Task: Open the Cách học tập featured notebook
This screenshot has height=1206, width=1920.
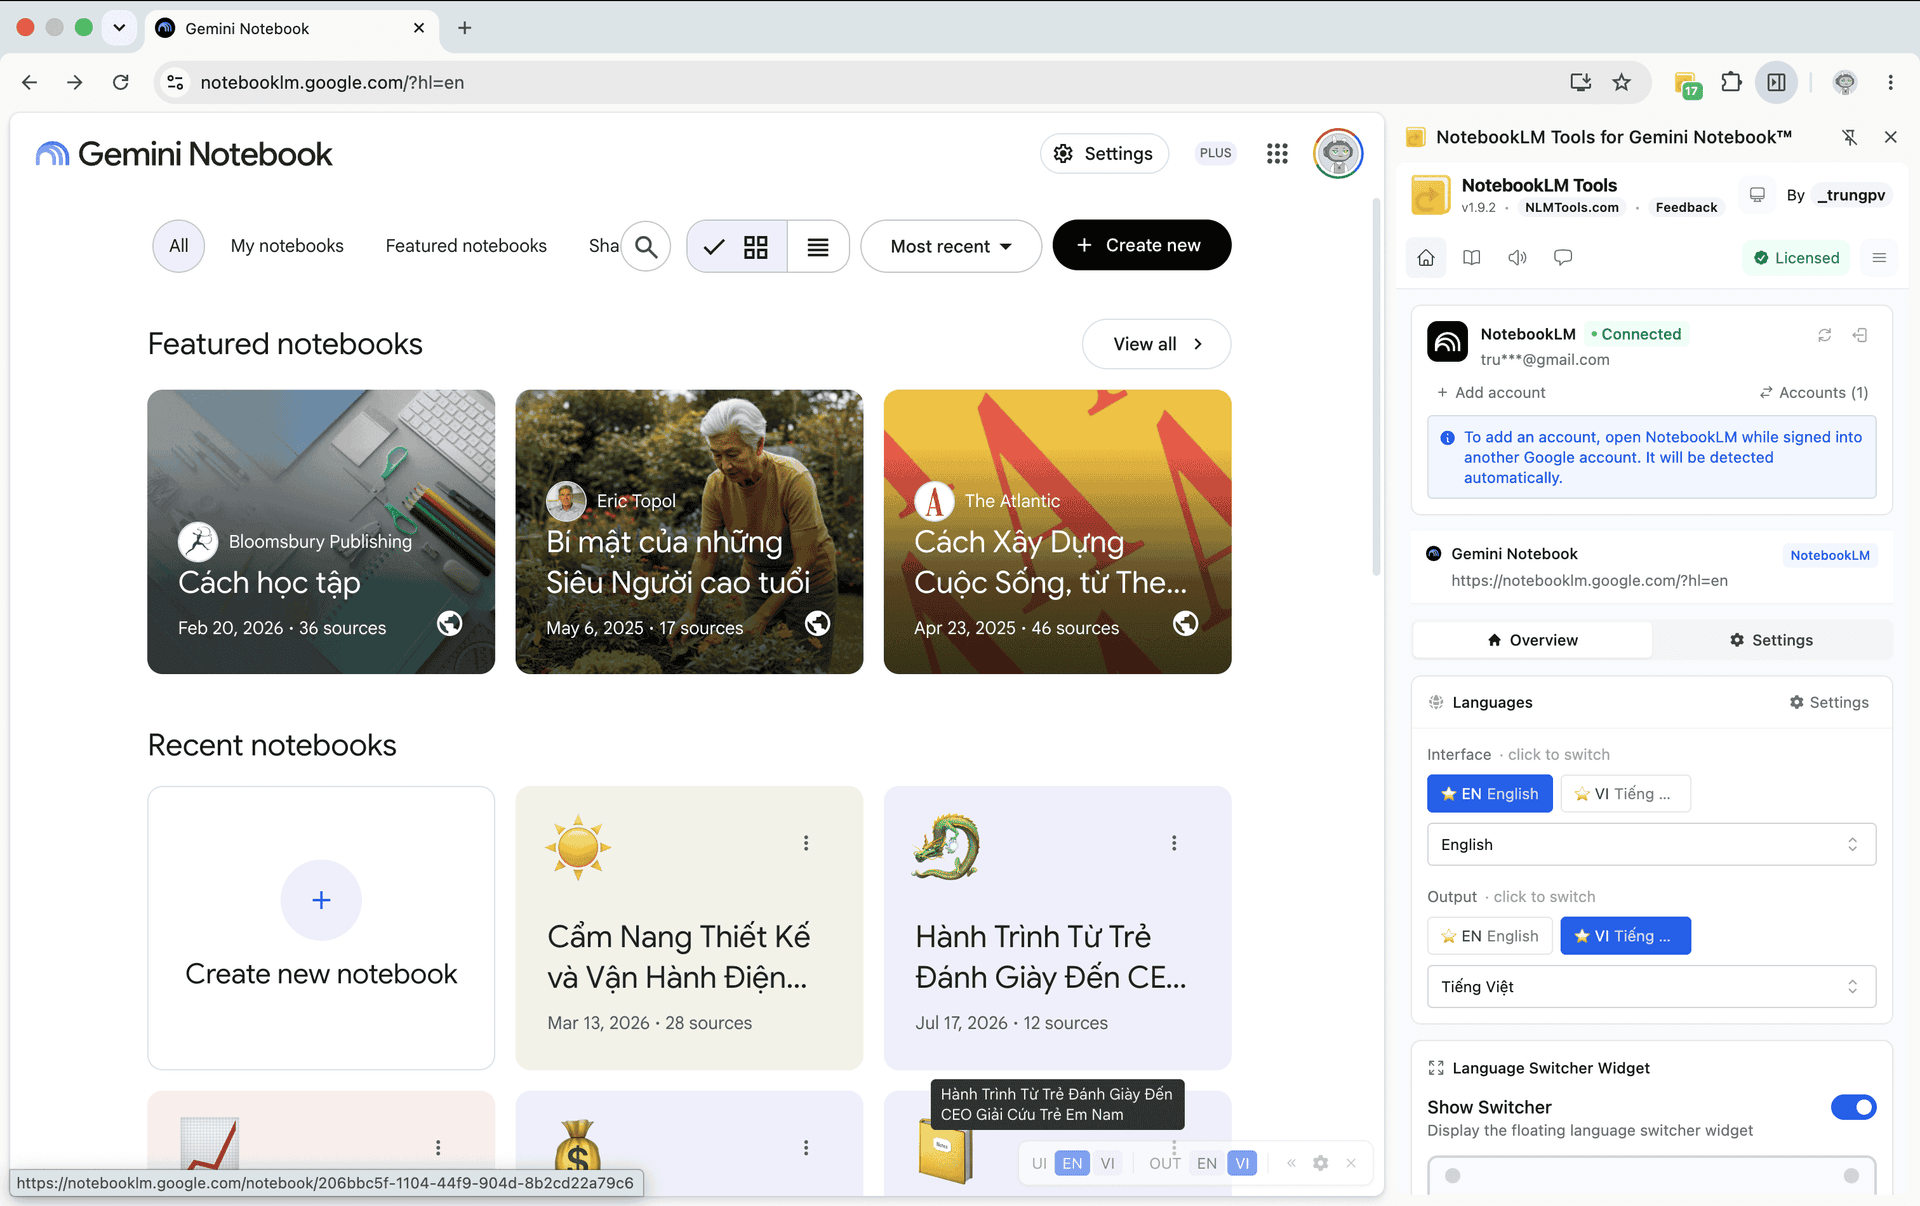Action: (x=321, y=532)
